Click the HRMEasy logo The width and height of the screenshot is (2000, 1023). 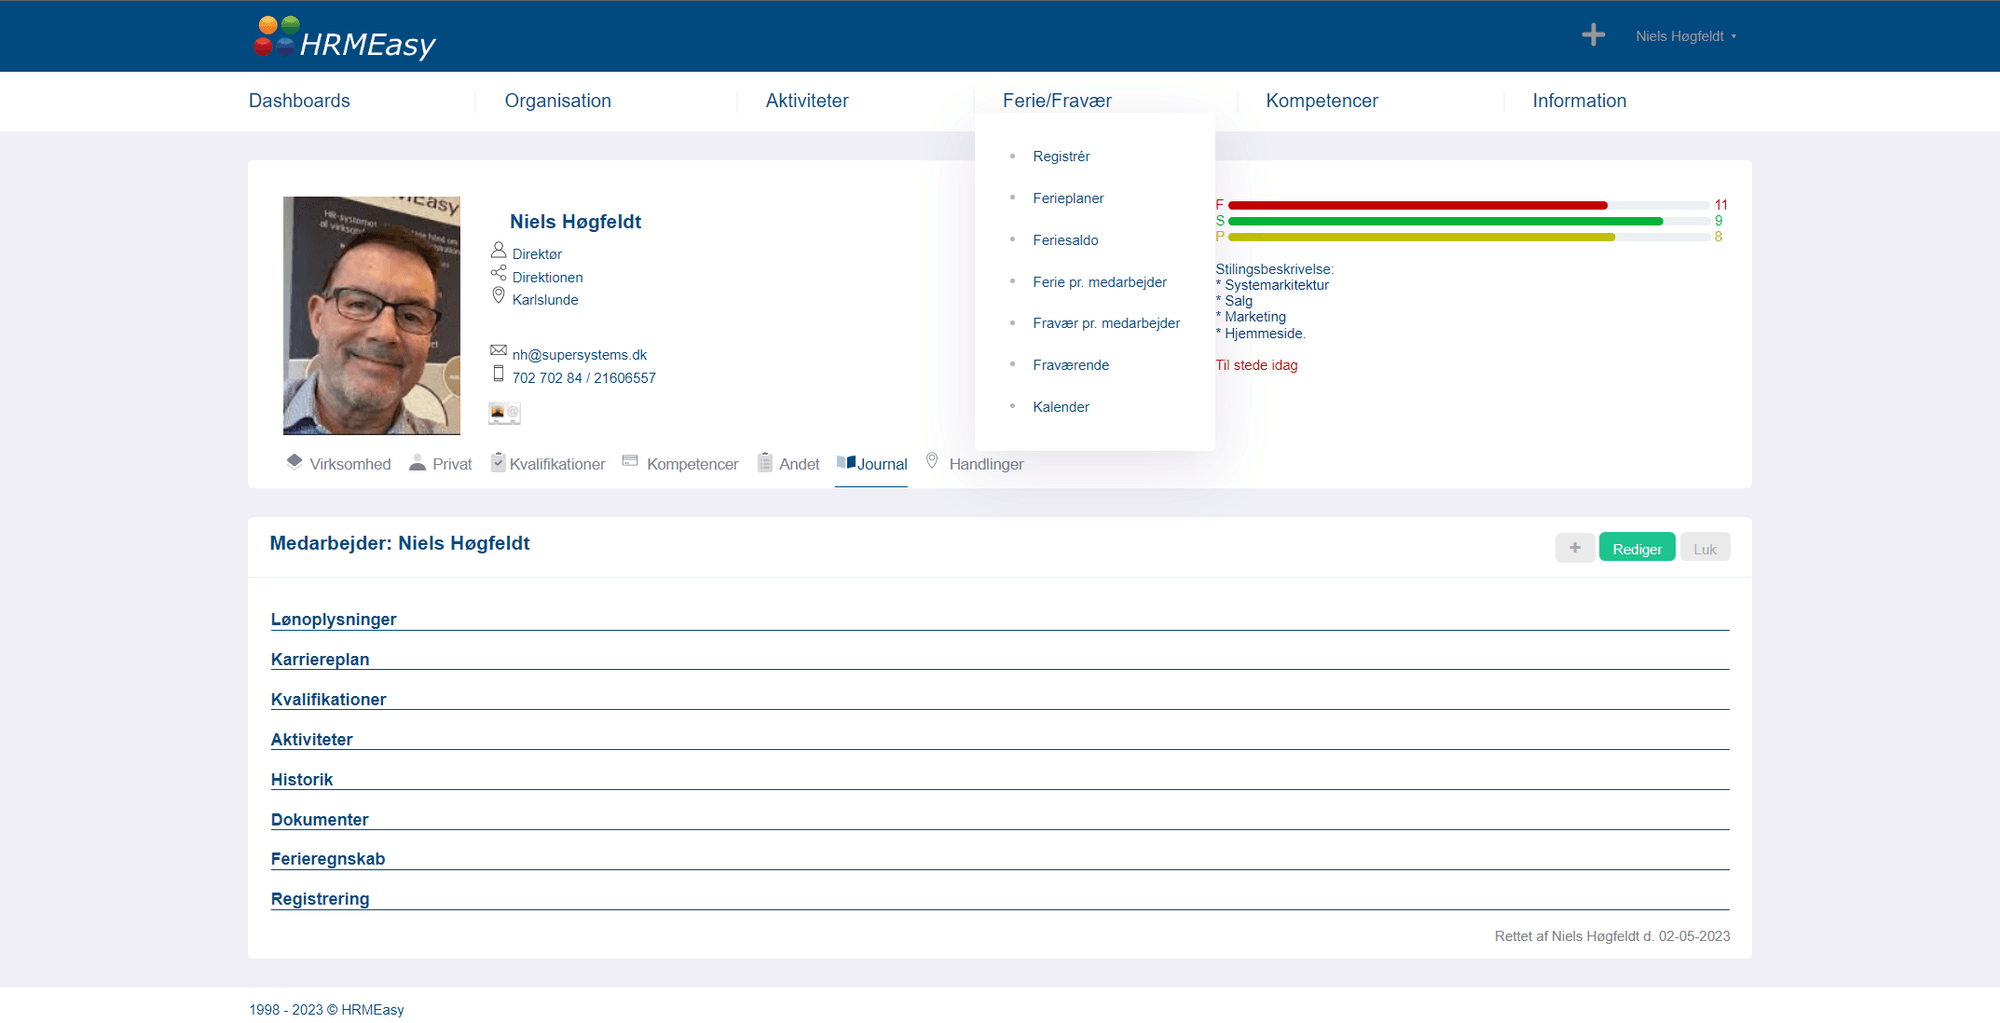(x=344, y=38)
